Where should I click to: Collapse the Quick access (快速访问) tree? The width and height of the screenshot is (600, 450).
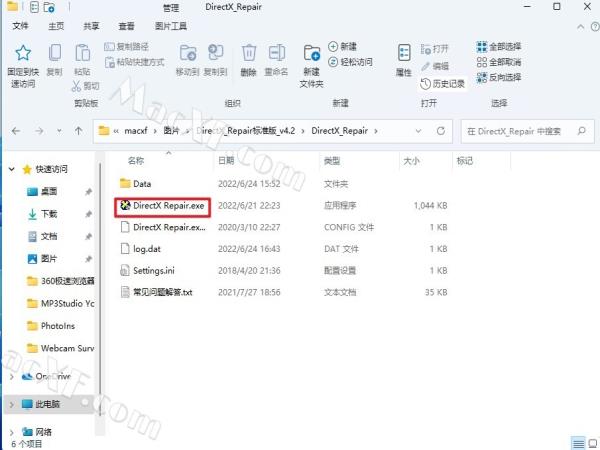pos(12,169)
